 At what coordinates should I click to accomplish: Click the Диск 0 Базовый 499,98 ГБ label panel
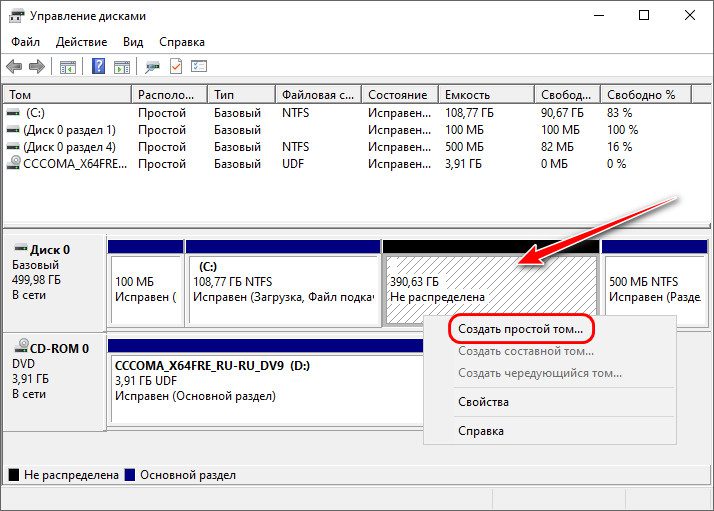click(55, 282)
